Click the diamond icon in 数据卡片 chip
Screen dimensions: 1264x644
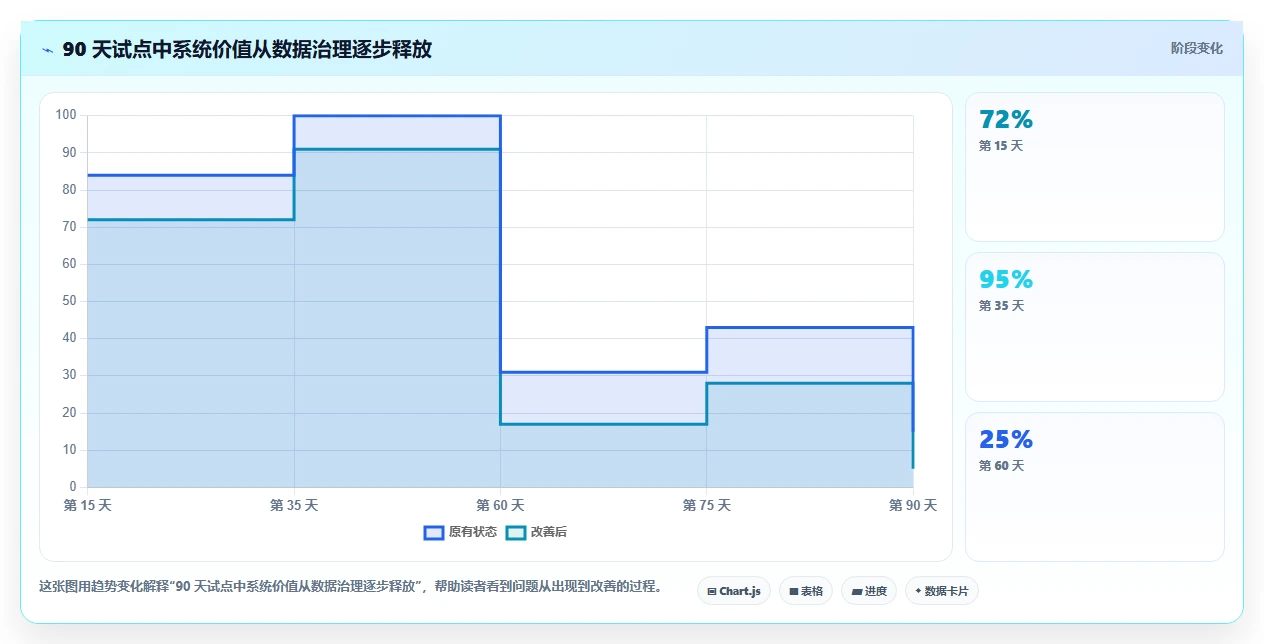click(x=918, y=591)
